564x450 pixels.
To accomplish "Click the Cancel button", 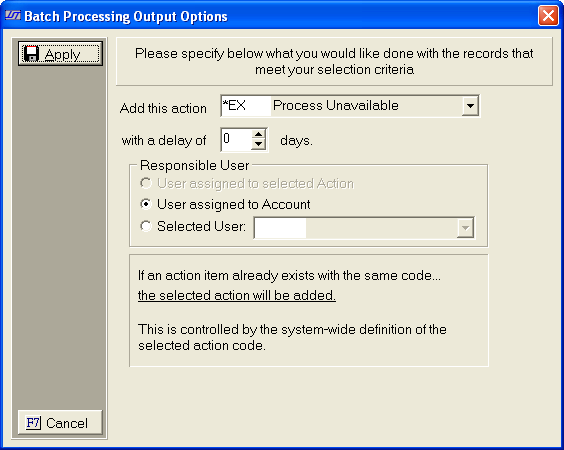I will click(x=60, y=423).
